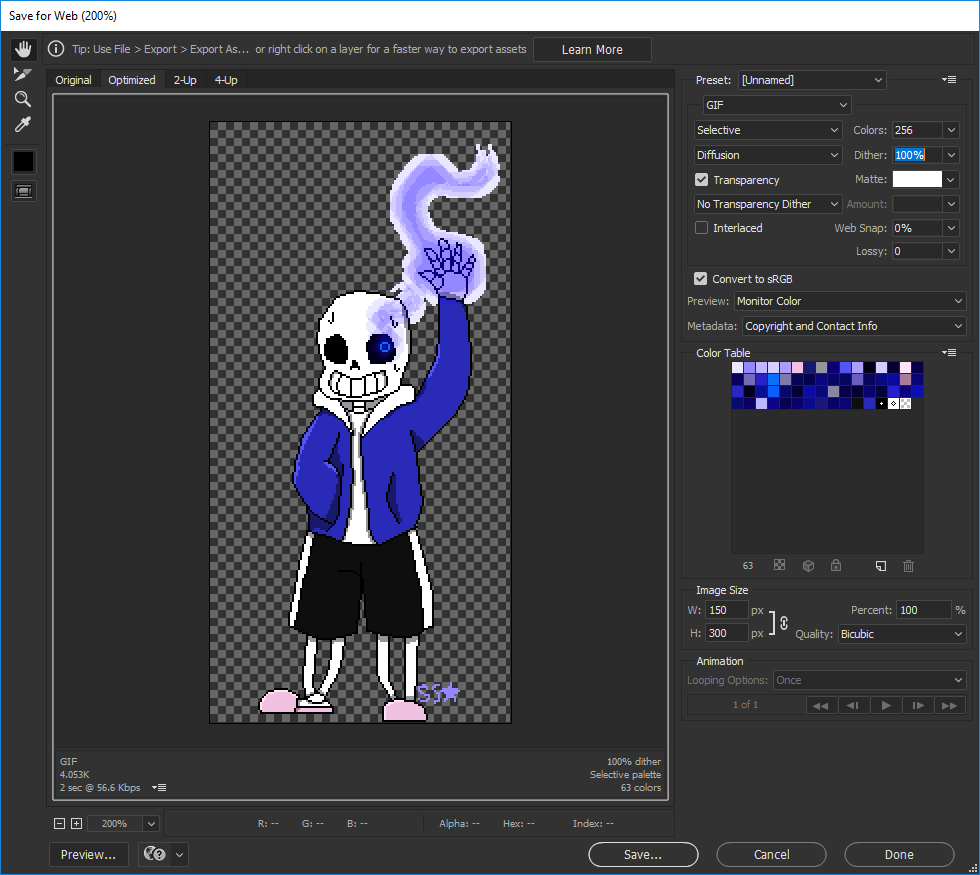Image resolution: width=980 pixels, height=875 pixels.
Task: Lock selected color in table
Action: (x=836, y=565)
